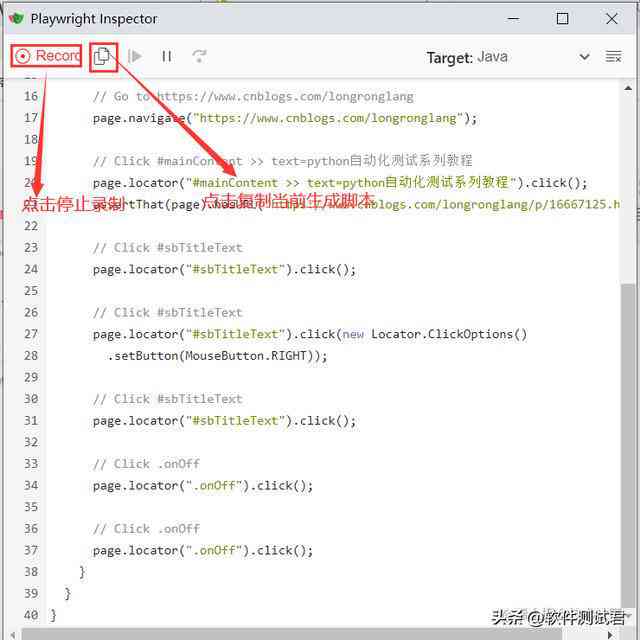Click the vertical scrollbar thumb
Image resolution: width=640 pixels, height=640 pixels.
[628, 445]
